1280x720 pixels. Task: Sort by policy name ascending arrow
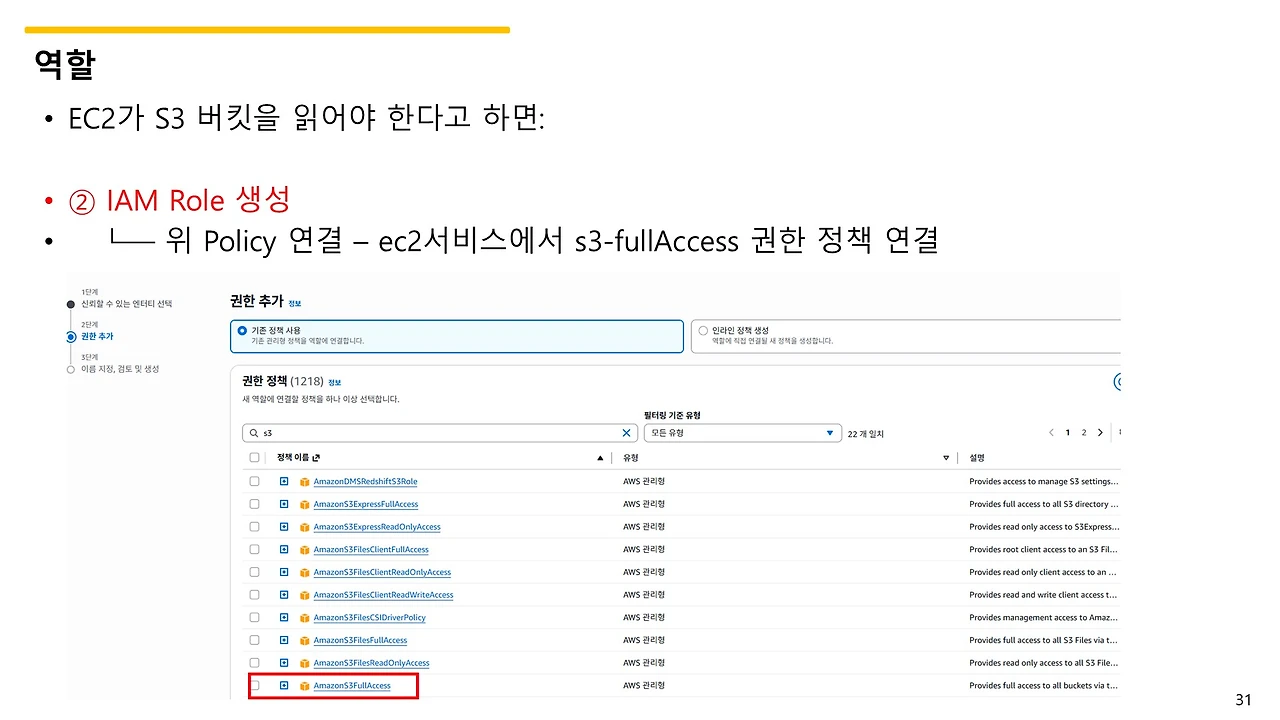(x=600, y=458)
